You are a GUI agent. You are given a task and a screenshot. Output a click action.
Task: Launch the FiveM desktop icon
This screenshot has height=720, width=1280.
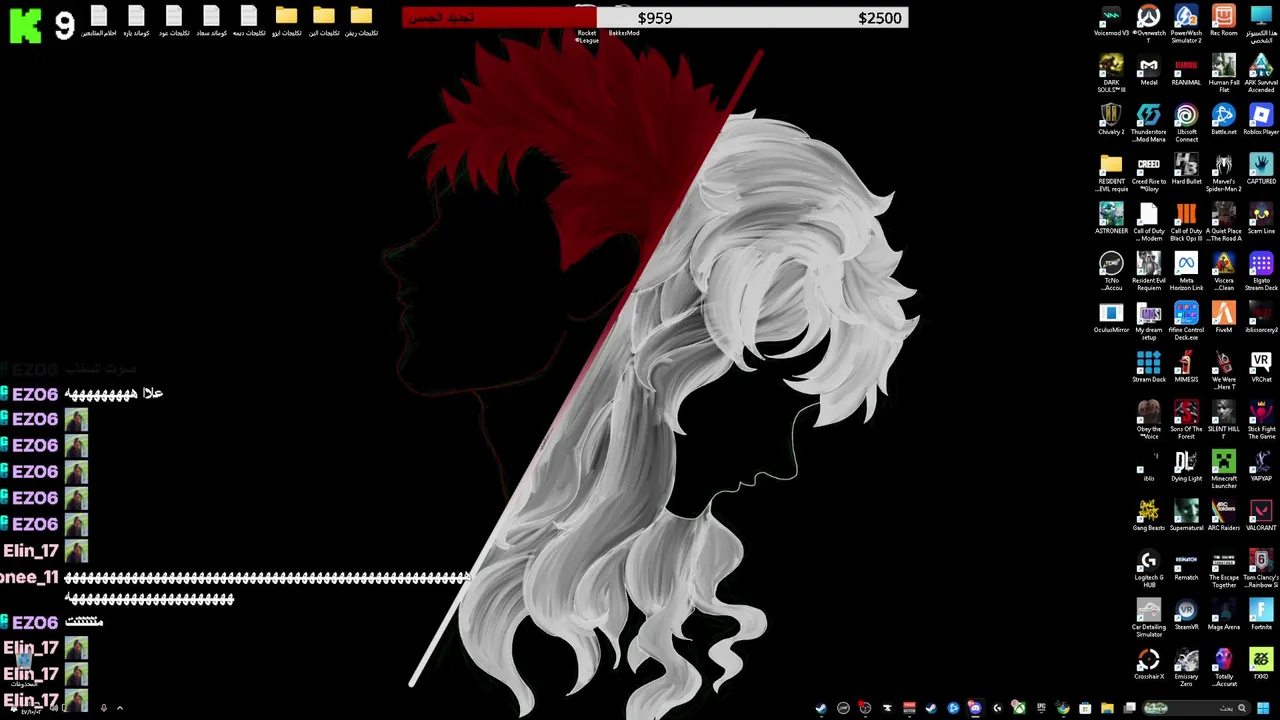[1223, 318]
